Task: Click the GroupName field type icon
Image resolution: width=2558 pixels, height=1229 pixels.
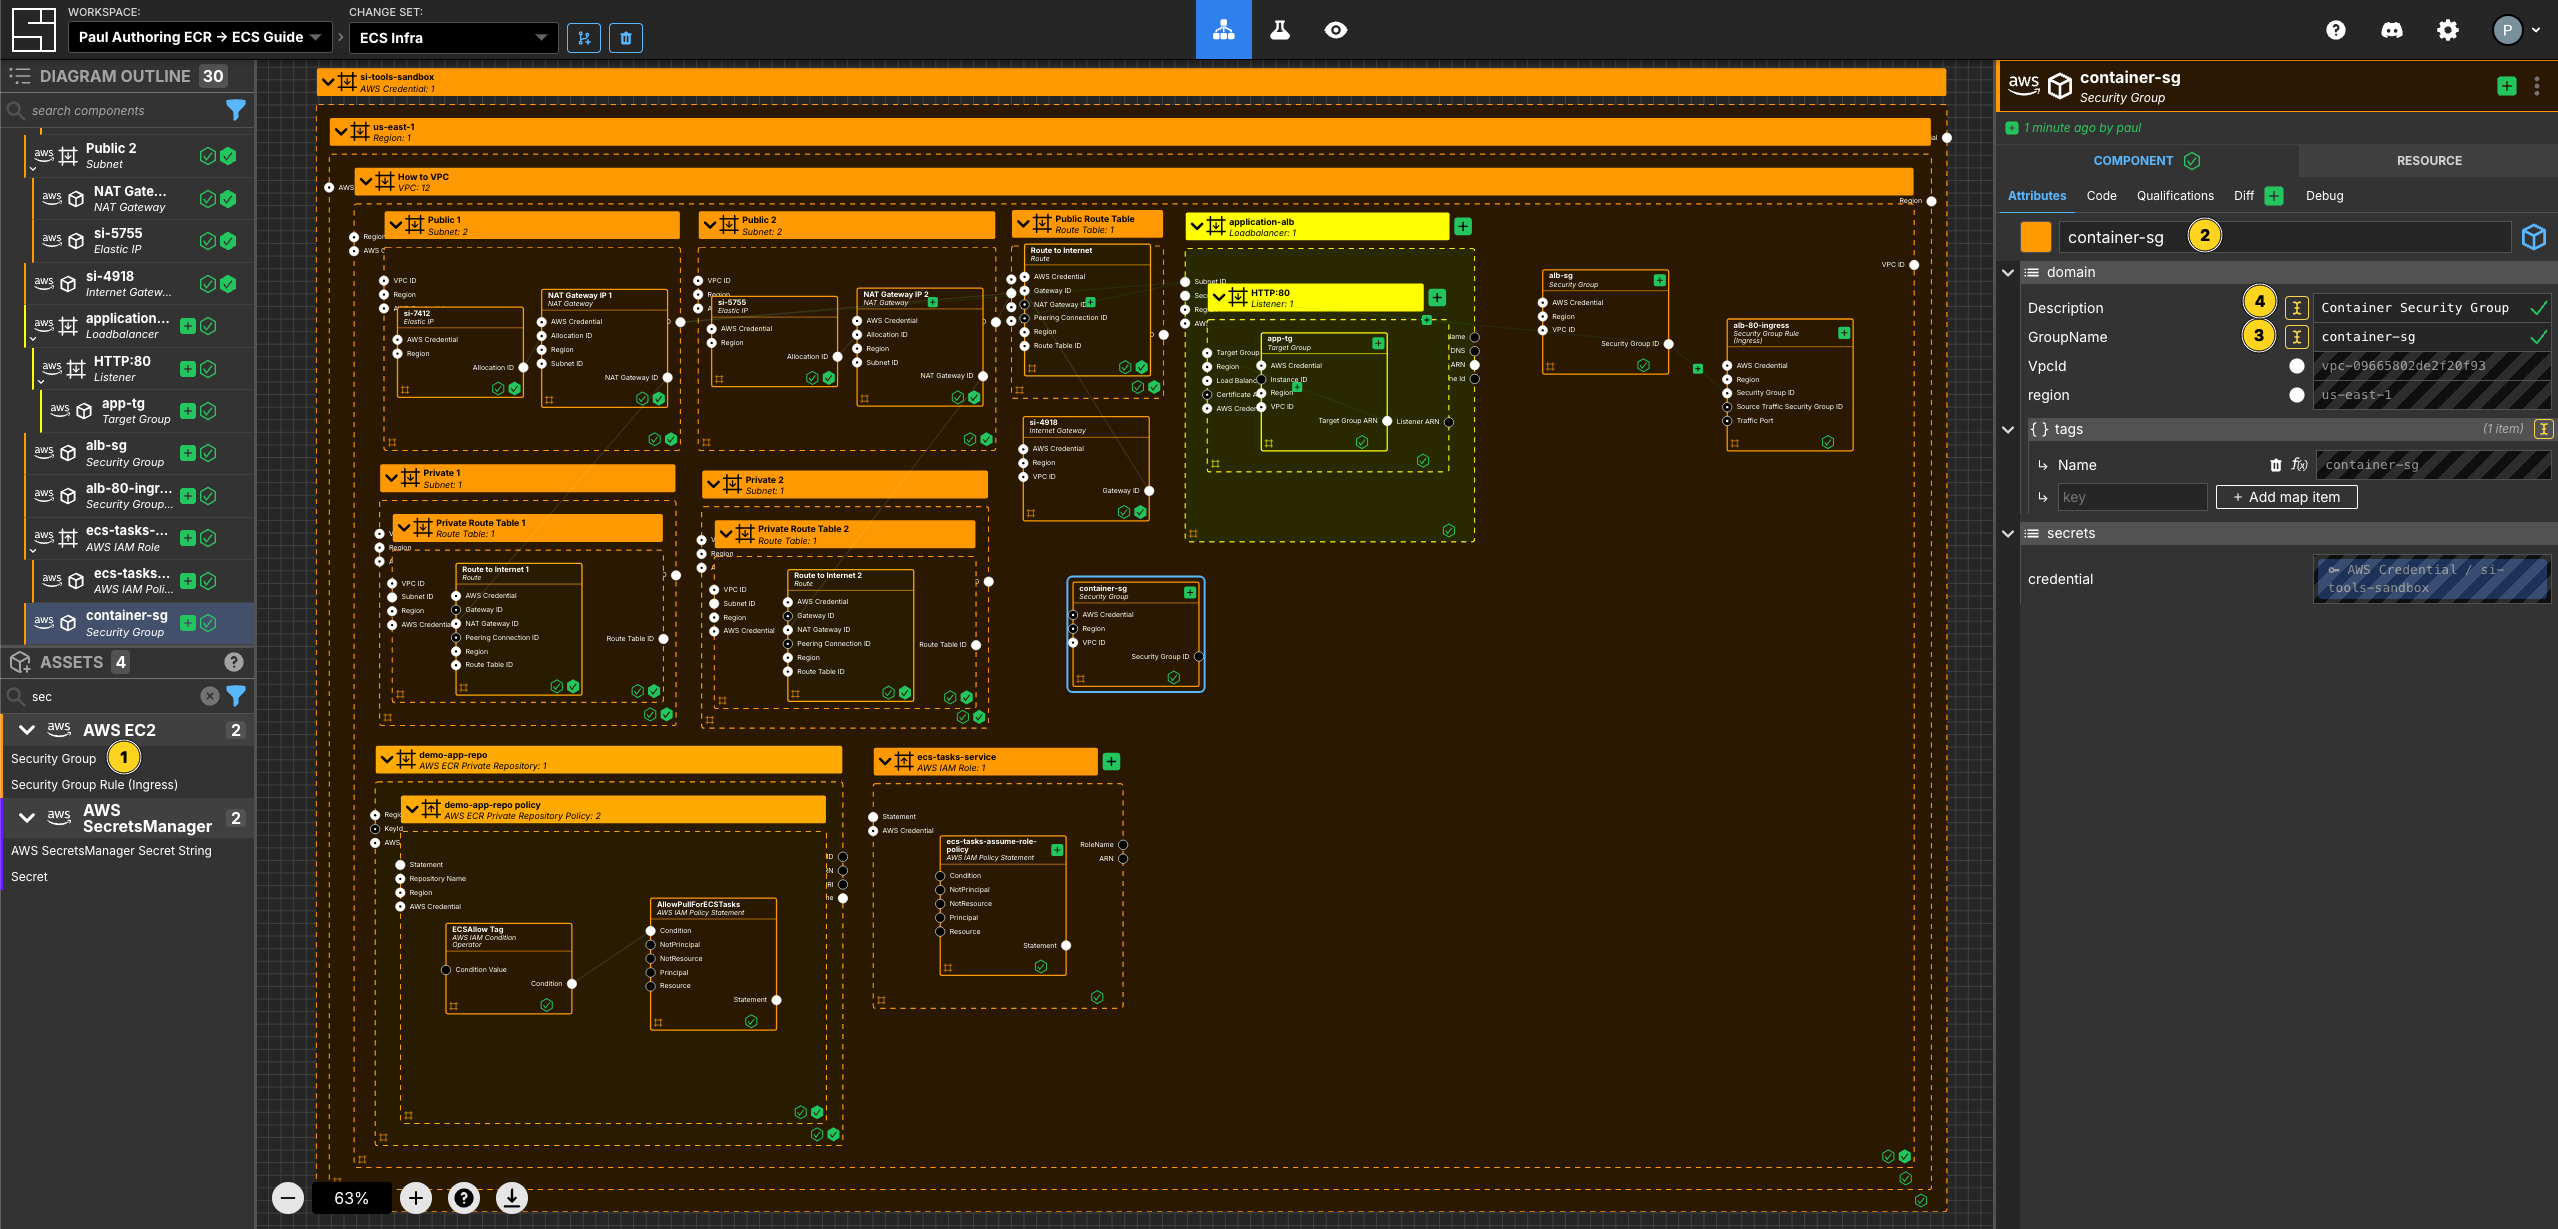Action: 2297,337
